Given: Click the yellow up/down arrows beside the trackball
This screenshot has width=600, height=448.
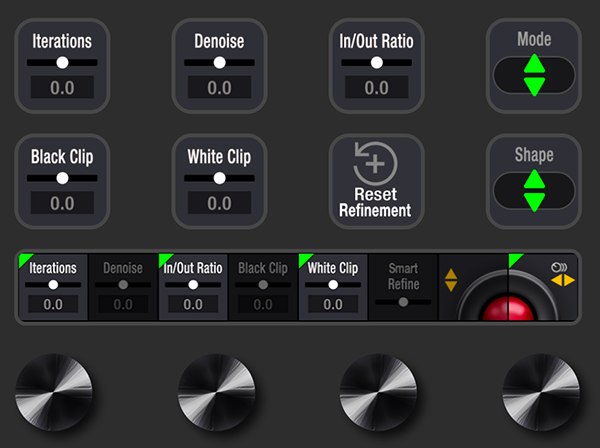Looking at the screenshot, I should 451,280.
